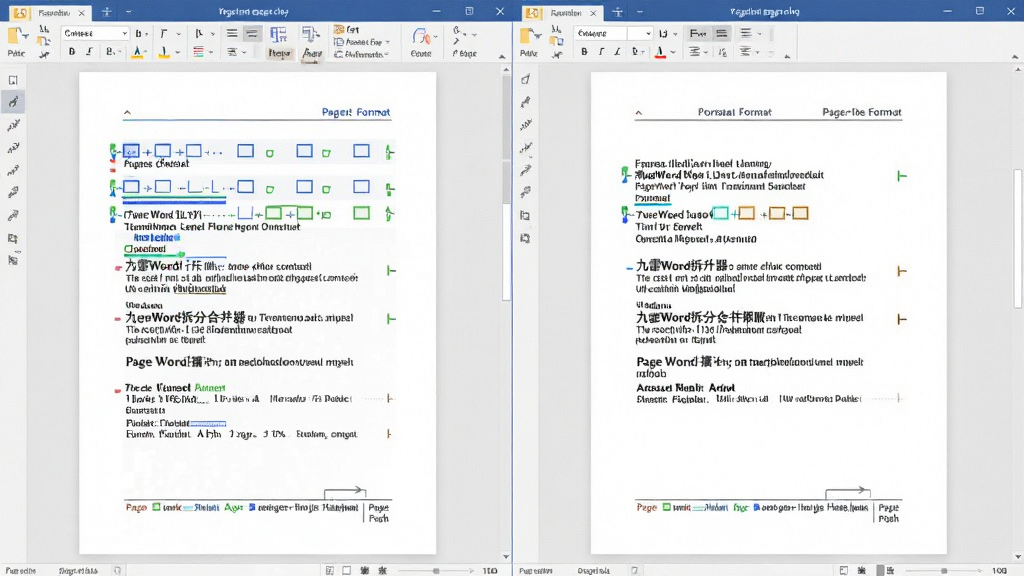This screenshot has width=1024, height=576.
Task: Click the large icon above 'Aare' in left ribbon
Action: pos(310,35)
